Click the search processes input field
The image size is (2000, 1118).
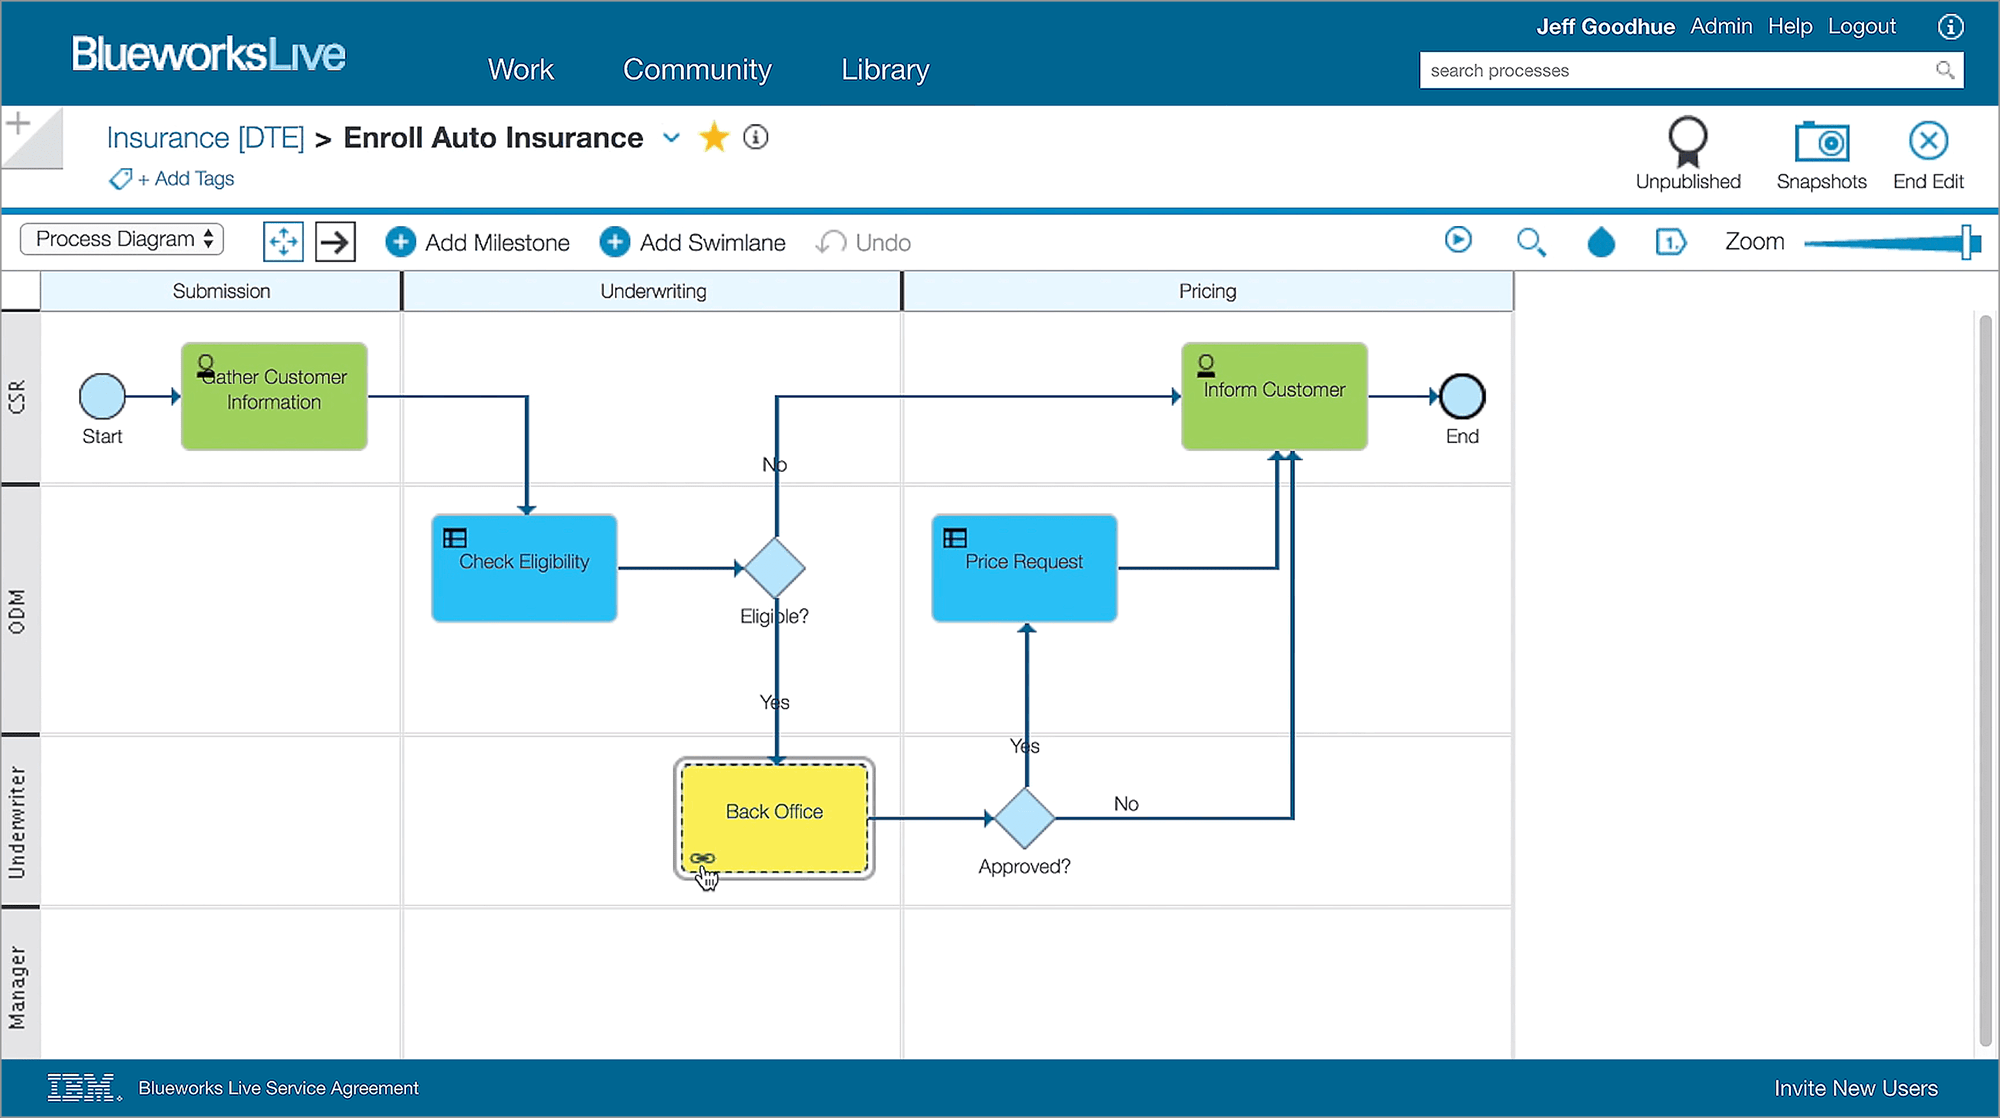tap(1675, 70)
